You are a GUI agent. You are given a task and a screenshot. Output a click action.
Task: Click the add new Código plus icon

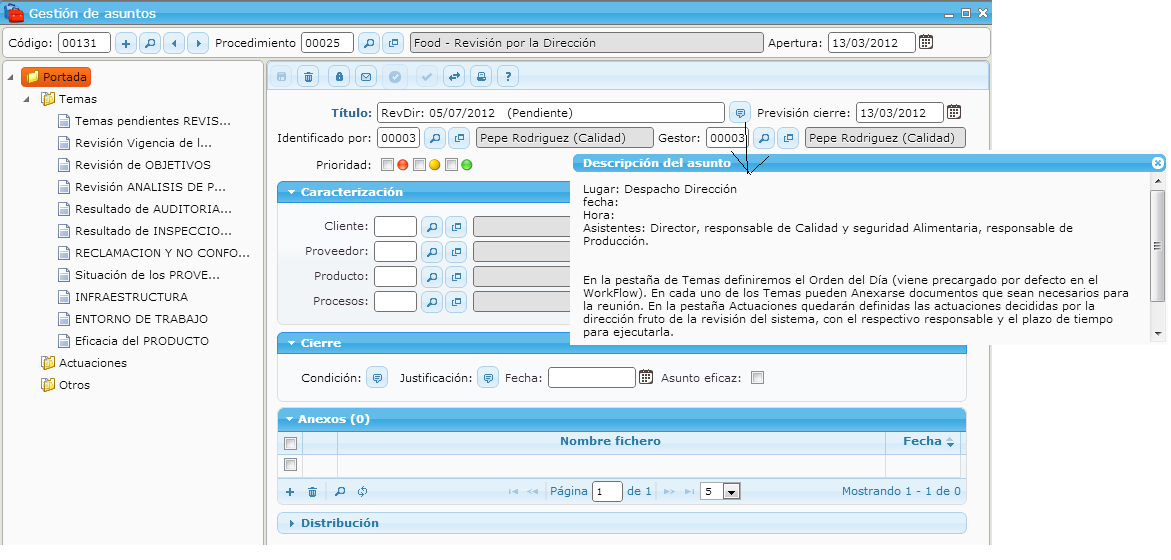tap(125, 43)
